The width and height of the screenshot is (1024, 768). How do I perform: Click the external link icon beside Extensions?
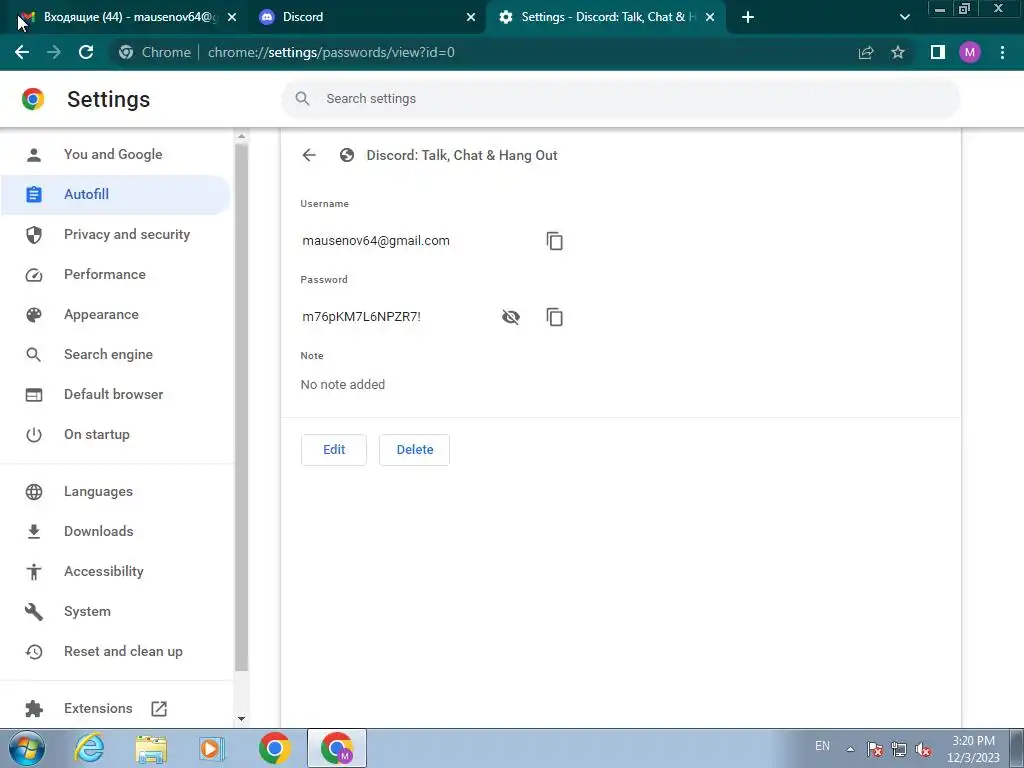tap(159, 709)
